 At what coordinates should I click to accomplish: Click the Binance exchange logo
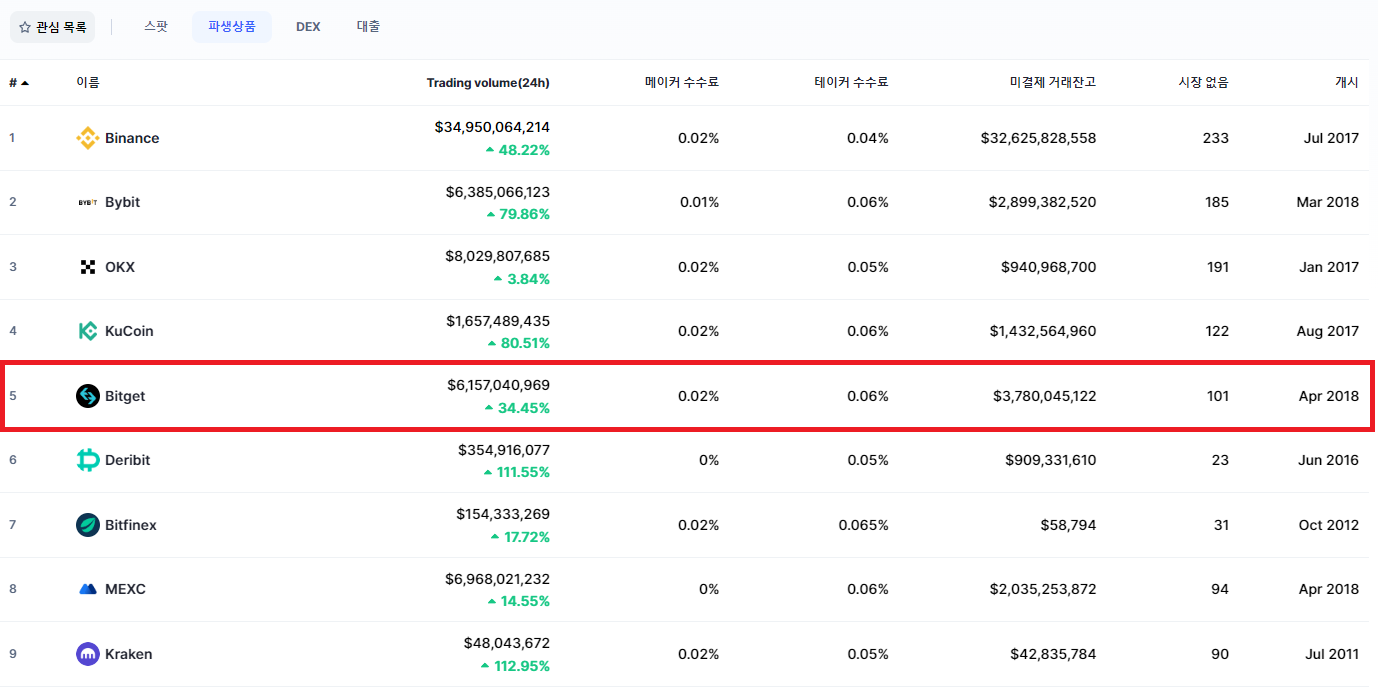[x=88, y=138]
